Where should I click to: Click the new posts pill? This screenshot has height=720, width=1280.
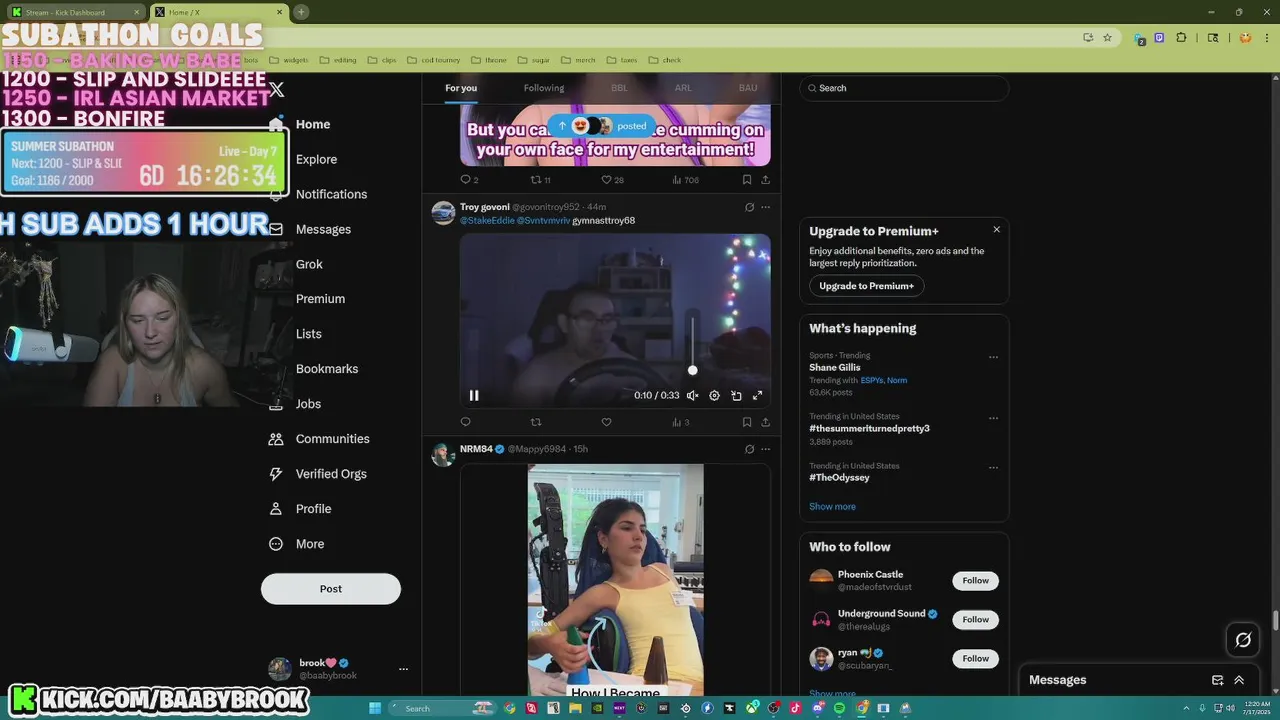point(602,126)
